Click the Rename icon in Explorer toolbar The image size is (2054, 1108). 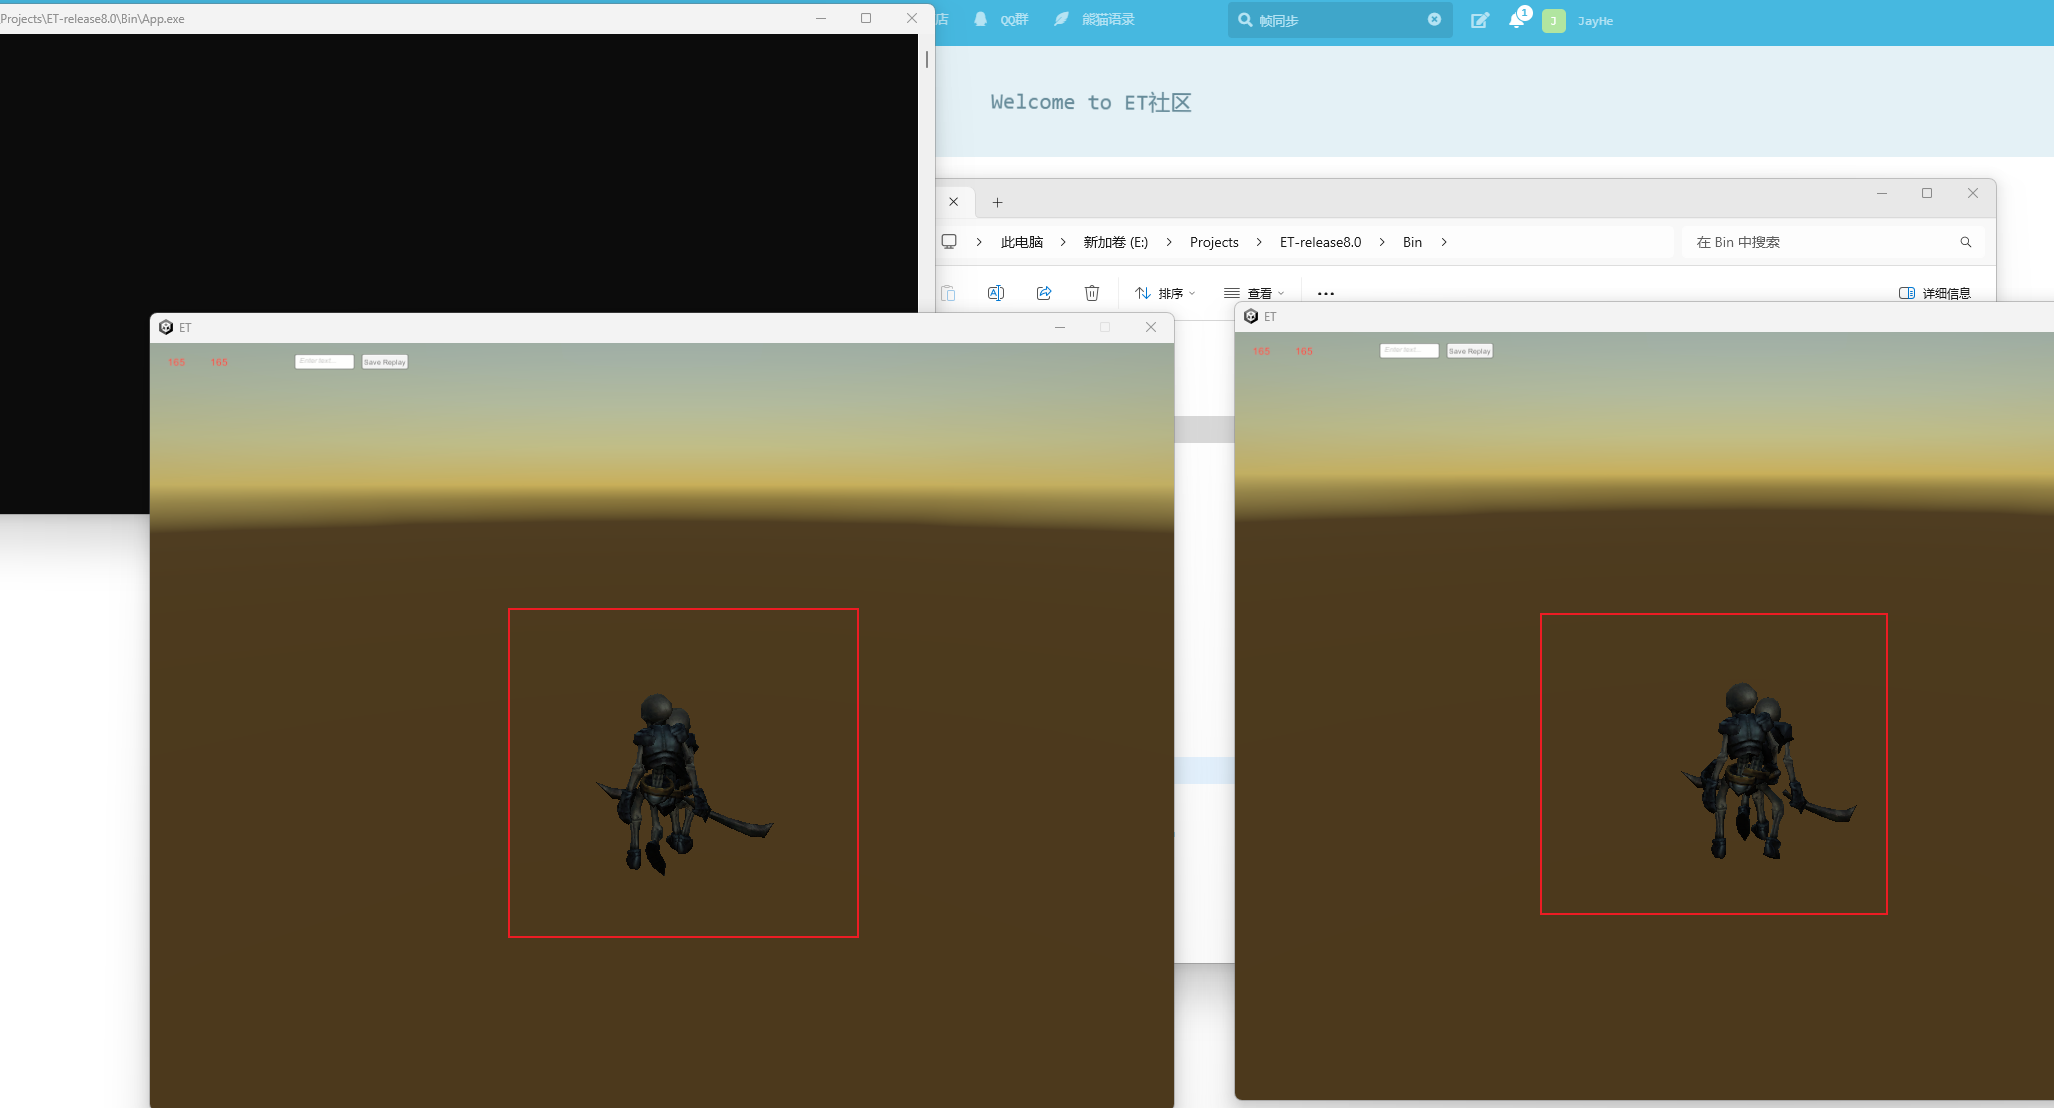point(995,293)
